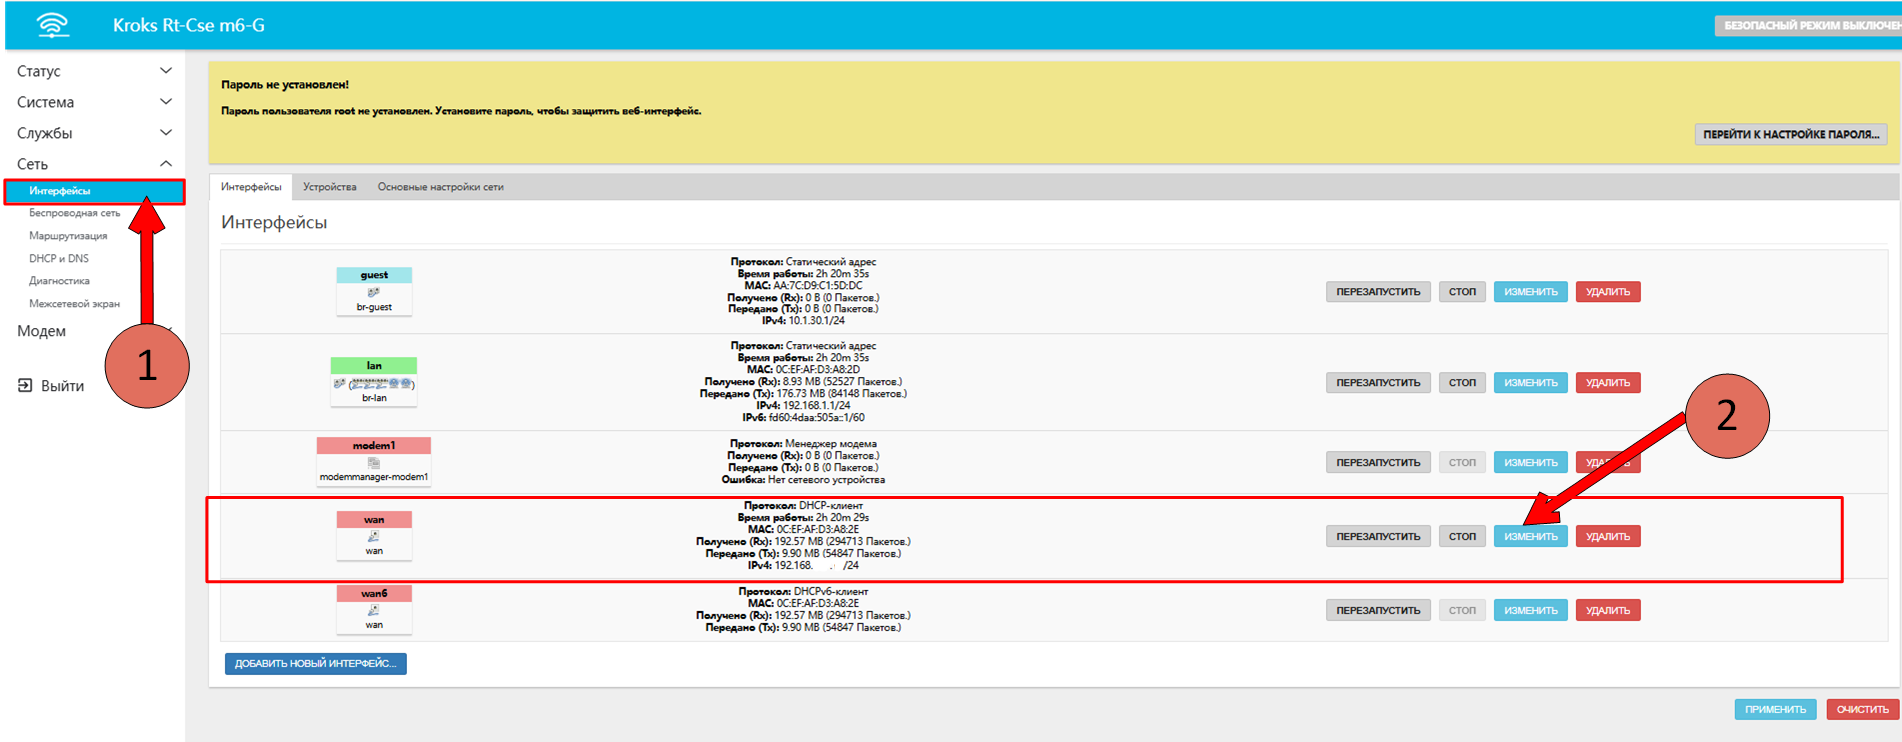
Task: Expand the Система sidebar section
Action: pos(92,102)
